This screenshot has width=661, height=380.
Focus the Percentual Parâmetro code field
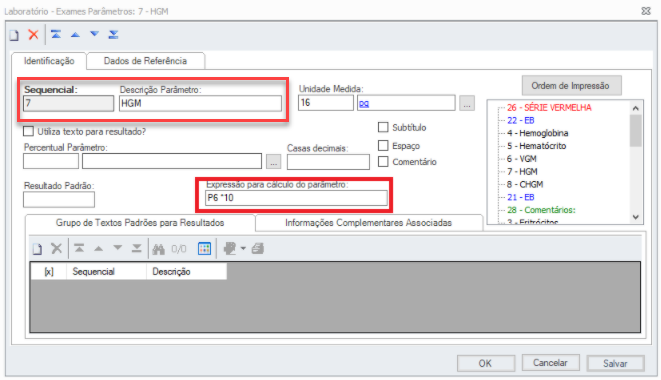coord(51,161)
